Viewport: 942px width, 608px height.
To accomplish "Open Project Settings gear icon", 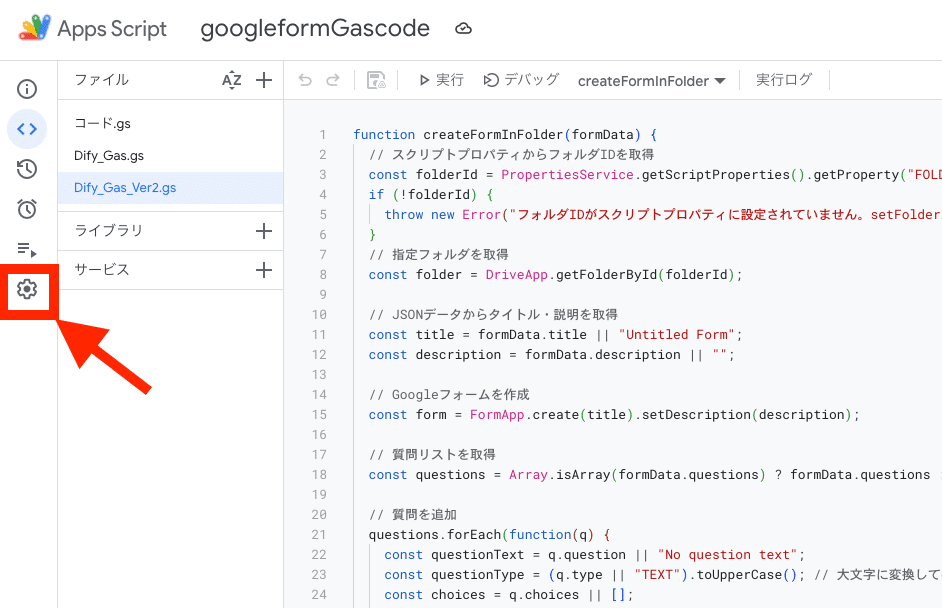I will coord(26,289).
